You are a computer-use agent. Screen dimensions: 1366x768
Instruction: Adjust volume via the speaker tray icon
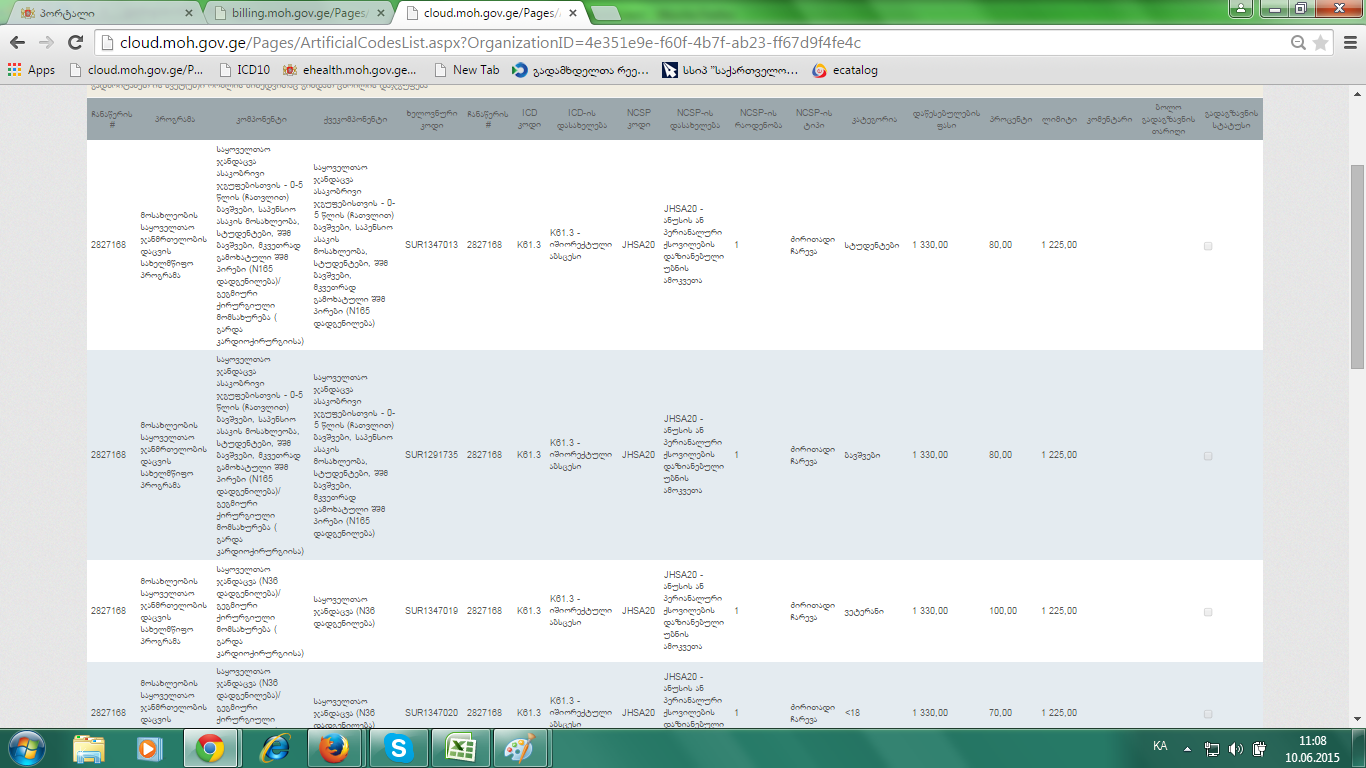point(1236,748)
